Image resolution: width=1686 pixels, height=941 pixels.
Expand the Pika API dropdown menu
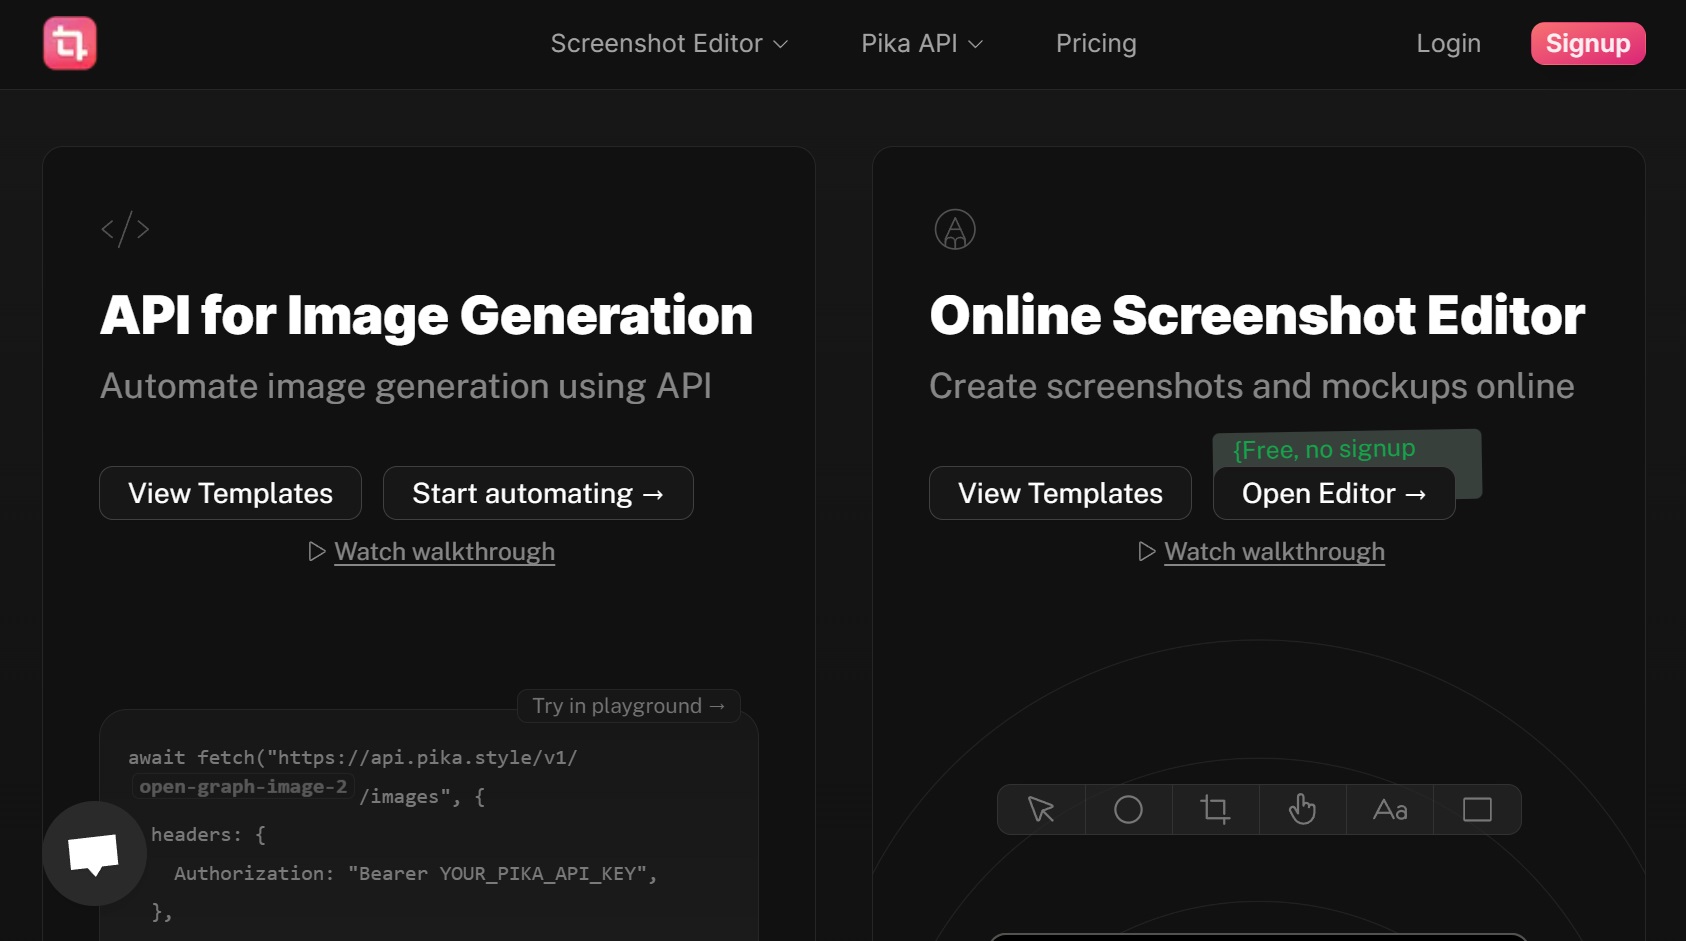point(922,43)
